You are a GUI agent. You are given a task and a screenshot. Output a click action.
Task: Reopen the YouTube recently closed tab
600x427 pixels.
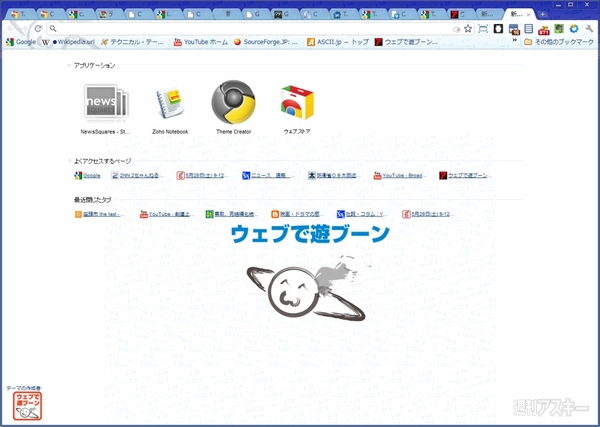click(x=165, y=214)
